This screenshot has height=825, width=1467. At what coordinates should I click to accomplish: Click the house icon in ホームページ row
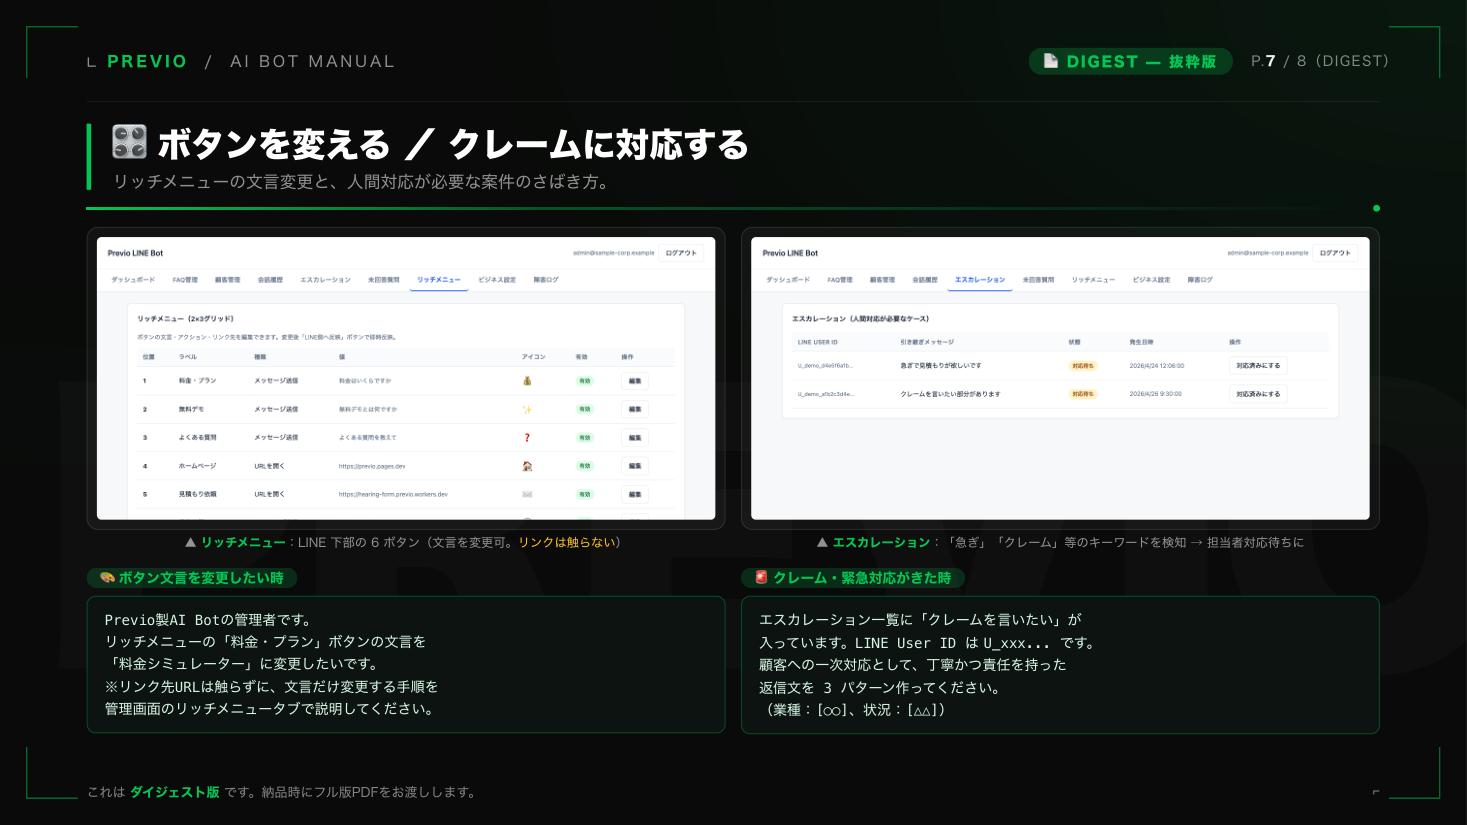click(527, 466)
